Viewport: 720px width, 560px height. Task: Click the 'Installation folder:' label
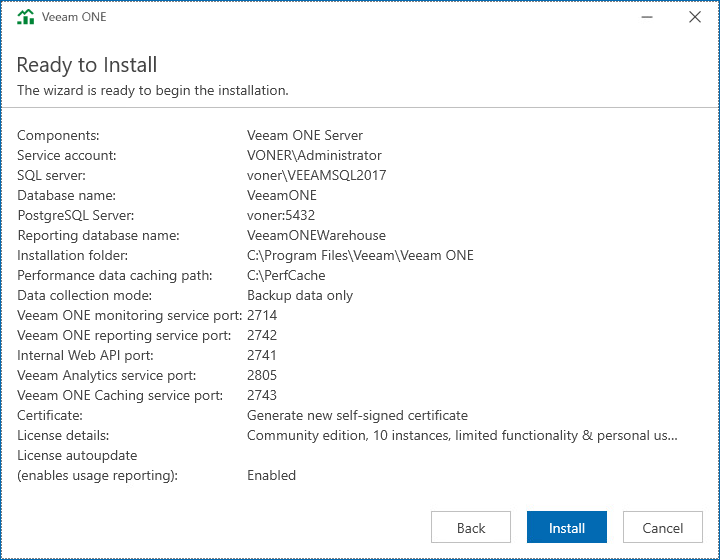click(x=73, y=255)
